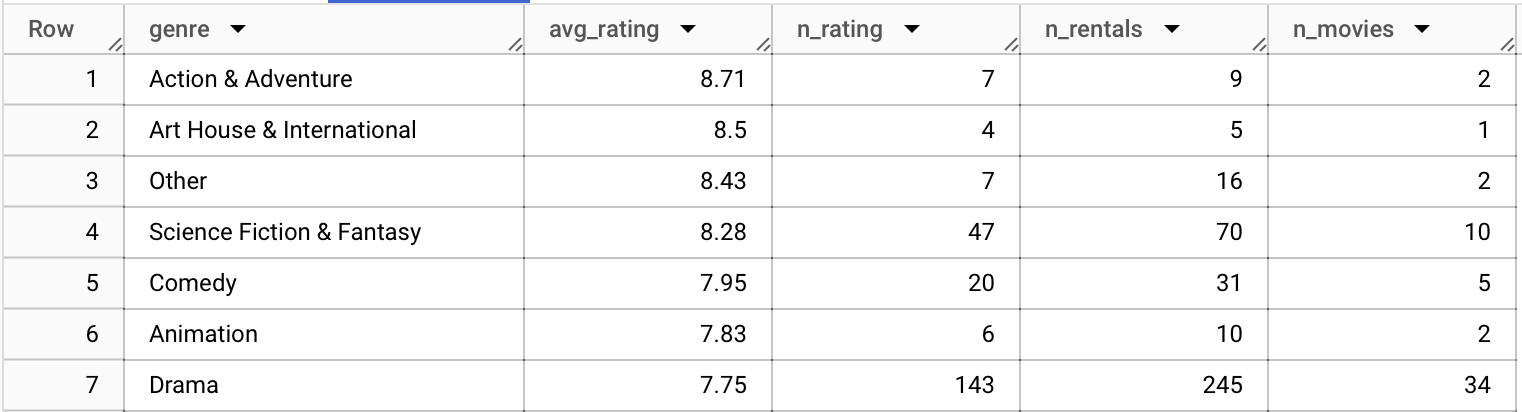This screenshot has height=412, width=1522.
Task: Click the n_movies column resize handle icon
Action: pos(1507,44)
